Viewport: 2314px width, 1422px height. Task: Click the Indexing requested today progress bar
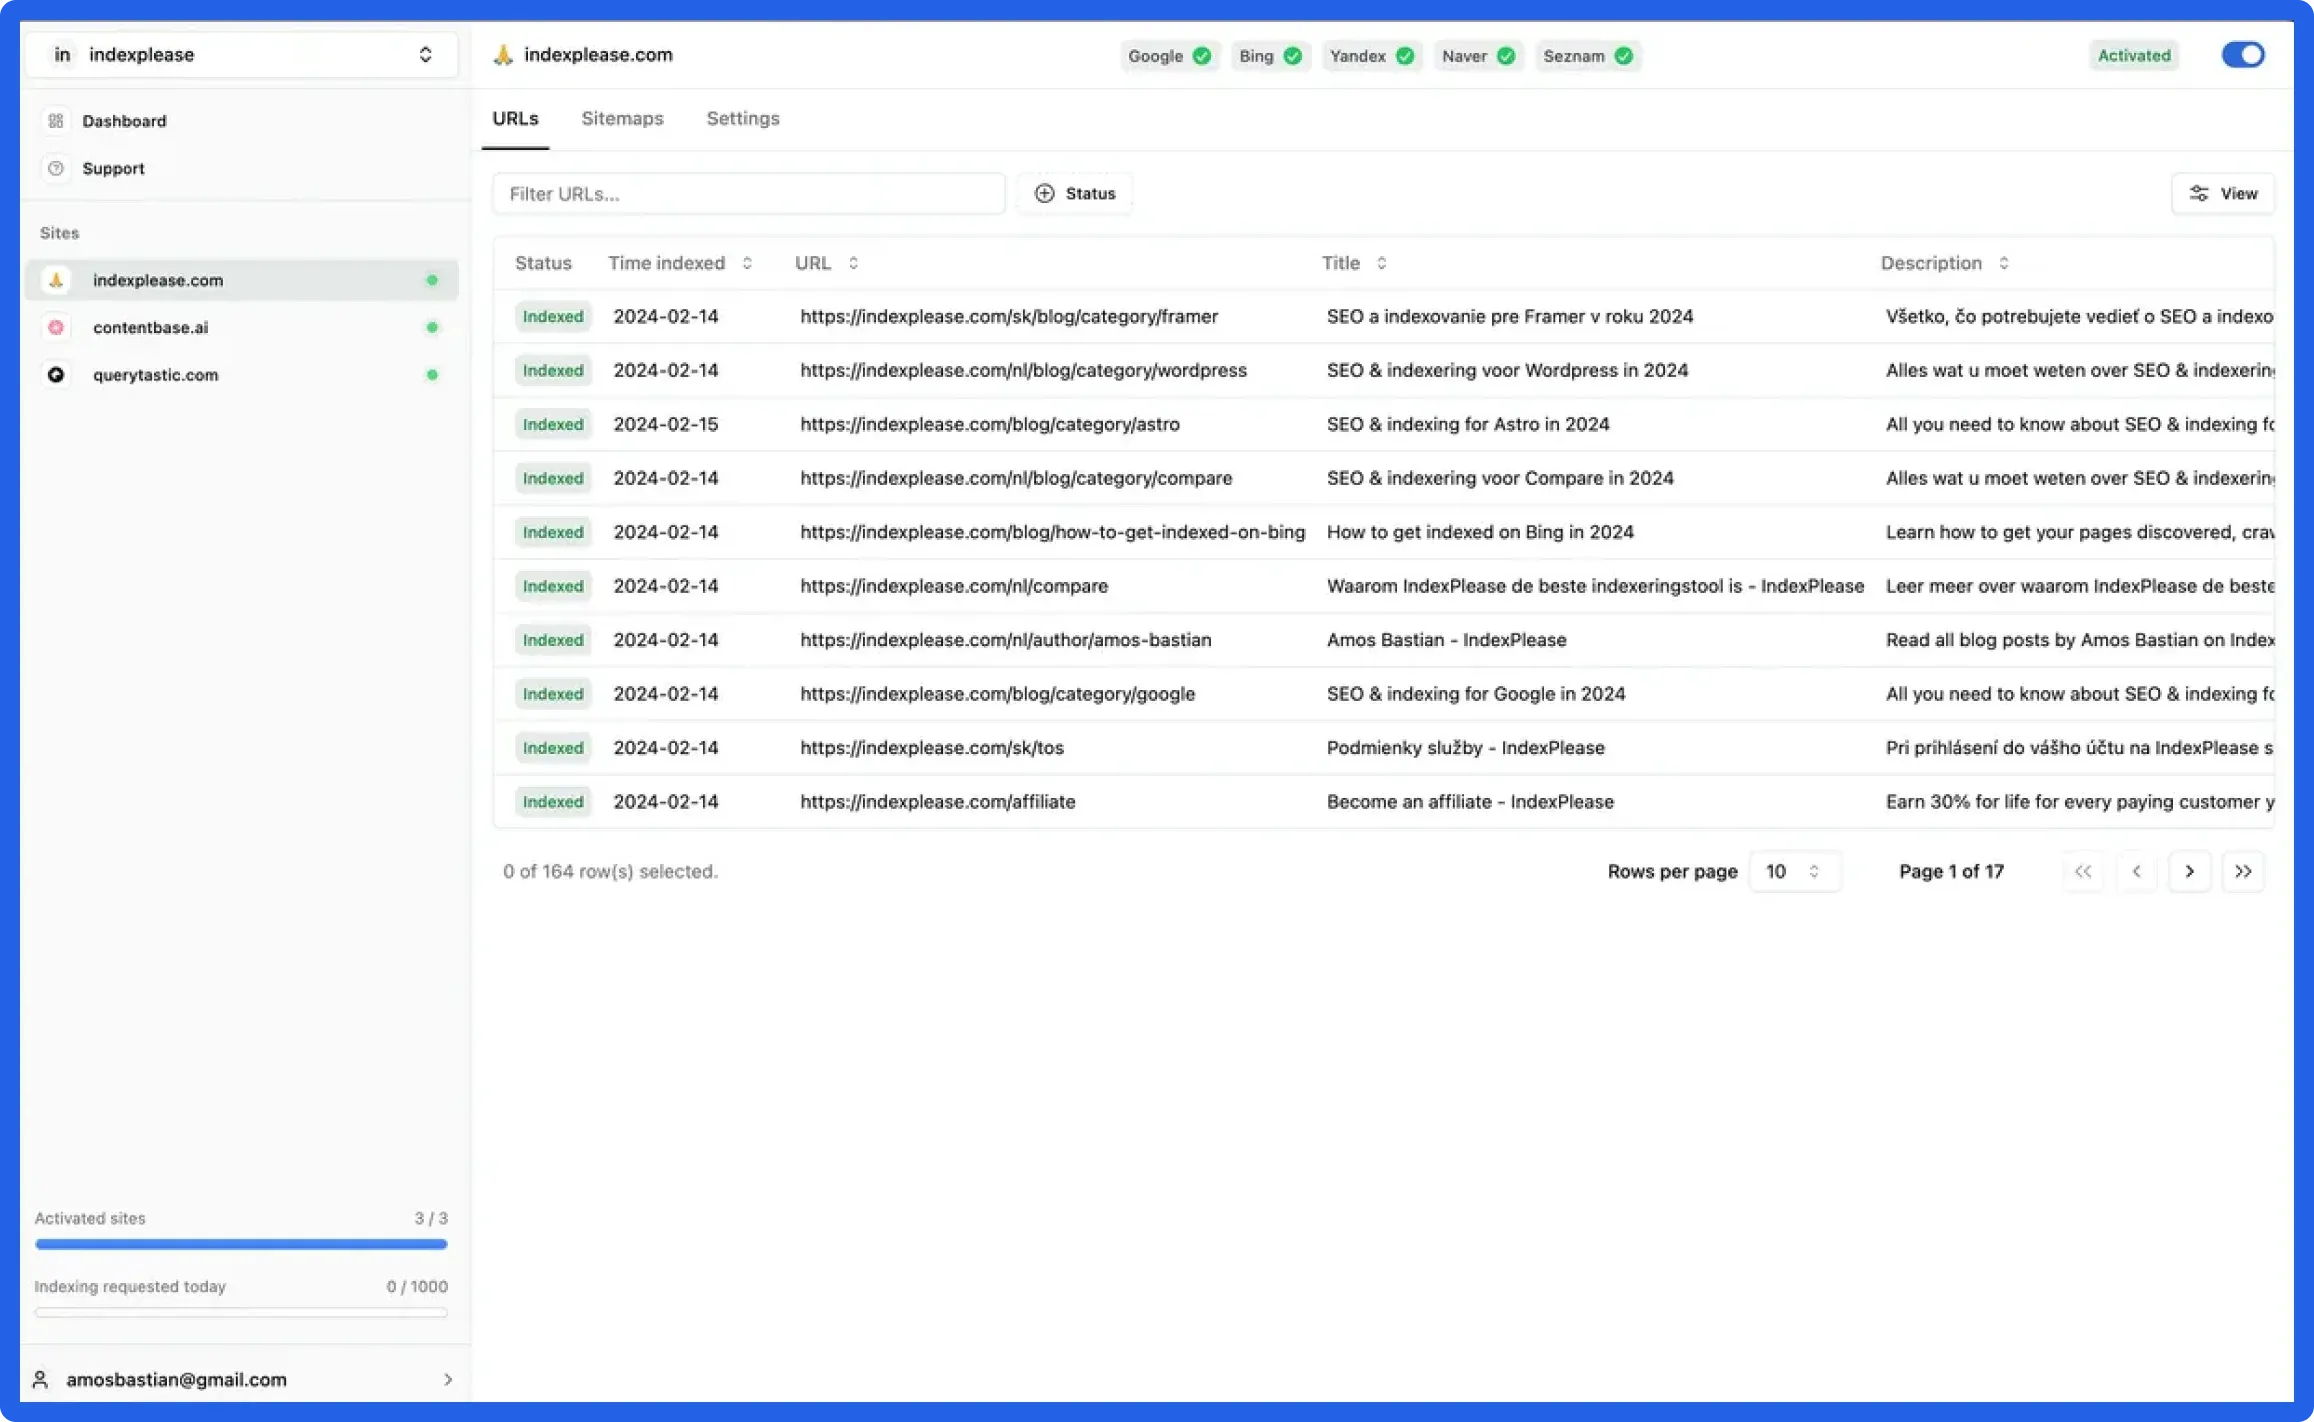(x=241, y=1312)
